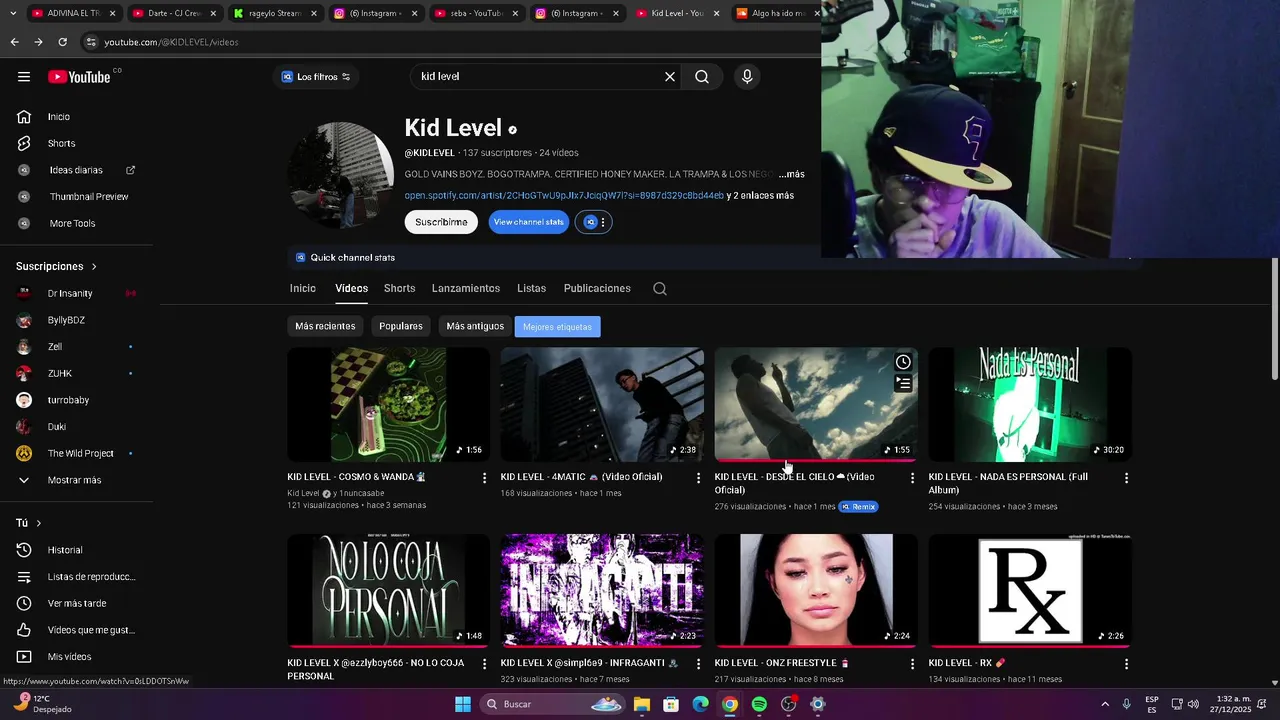Open 4MATIC video thumbnail
Image resolution: width=1280 pixels, height=720 pixels.
(602, 404)
